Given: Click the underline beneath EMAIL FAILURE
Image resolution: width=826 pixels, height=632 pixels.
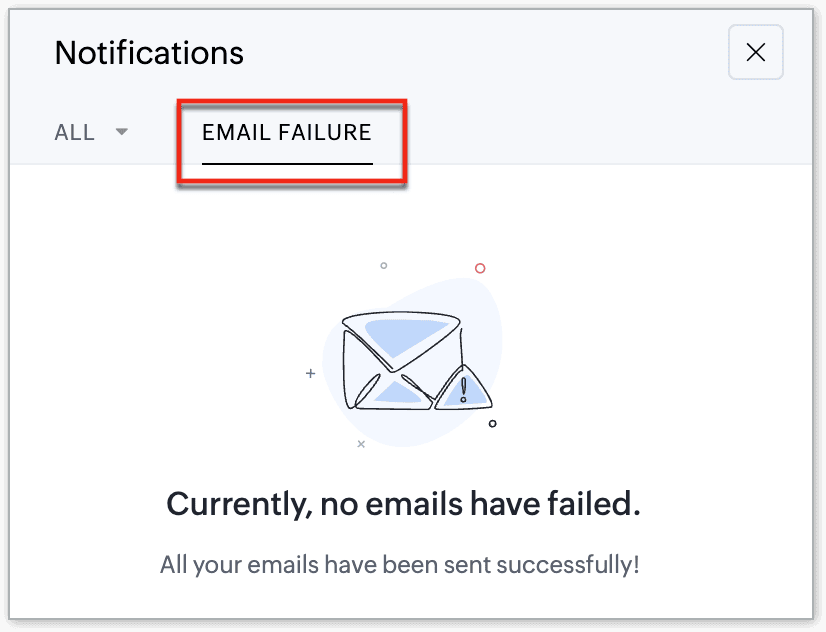Looking at the screenshot, I should [287, 164].
